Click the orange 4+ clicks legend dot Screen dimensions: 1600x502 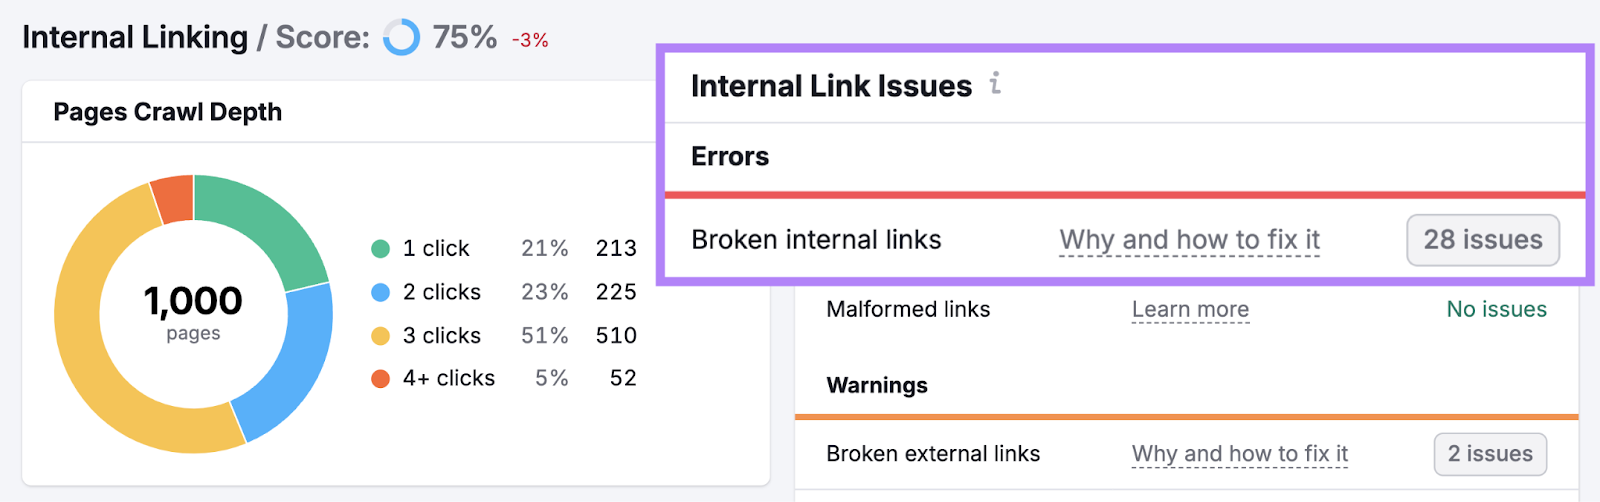coord(380,379)
